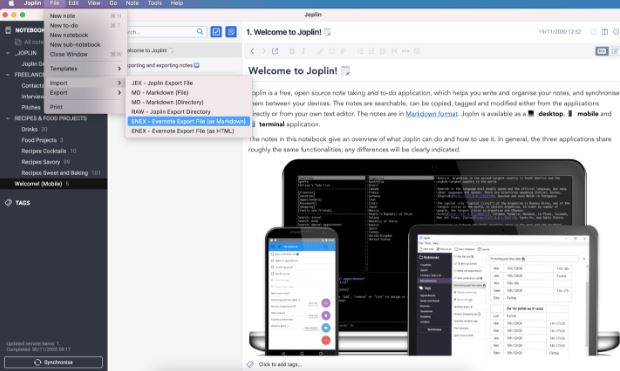Open the Go menu
Image resolution: width=620 pixels, height=371 pixels.
[113, 3]
